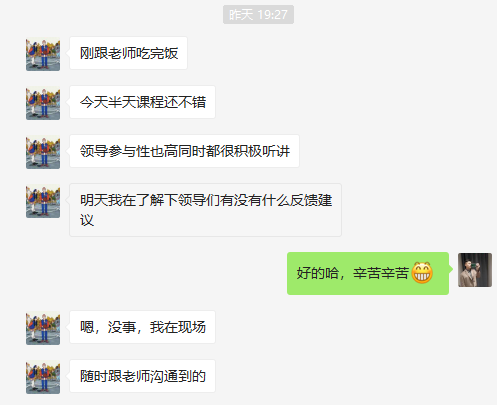This screenshot has height=405, width=497.
Task: Open contact avatar next to "明天我在了解下" message
Action: [x=43, y=201]
